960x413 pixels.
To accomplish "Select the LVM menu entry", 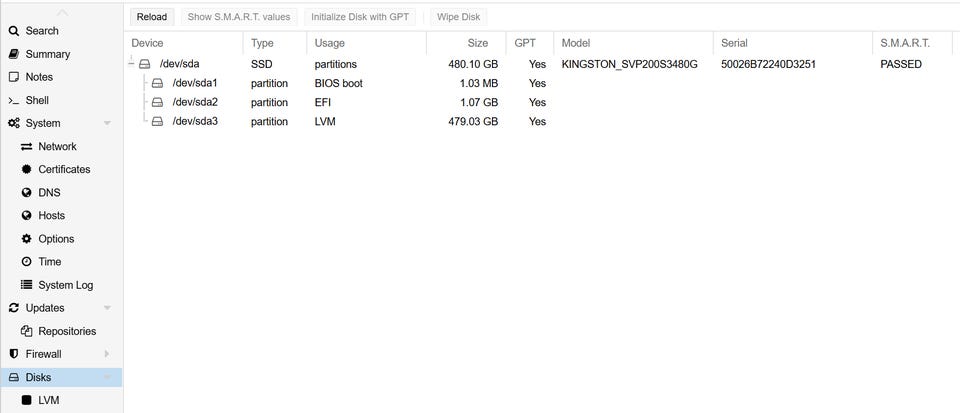I will [61, 401].
